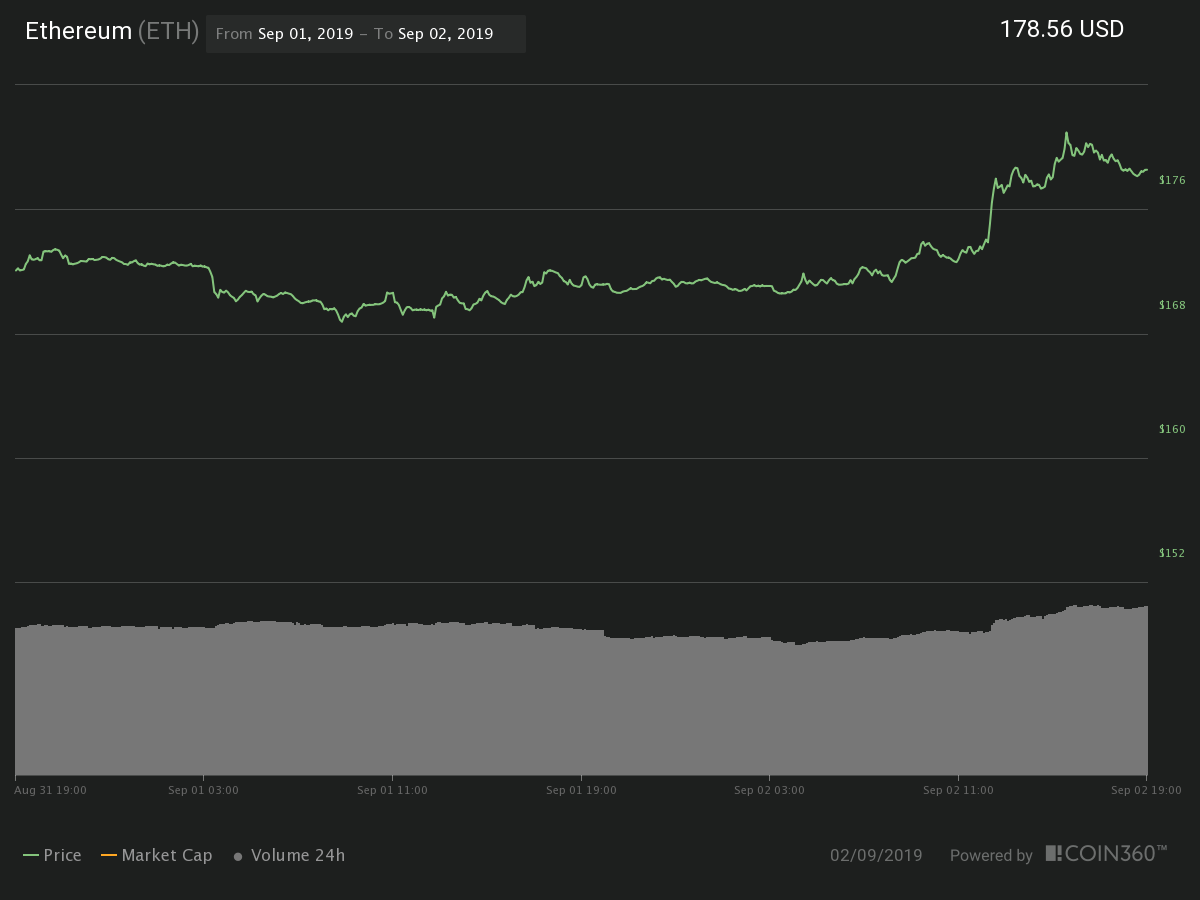Click the Sep 01 11:00 time label
1200x900 pixels.
click(392, 790)
